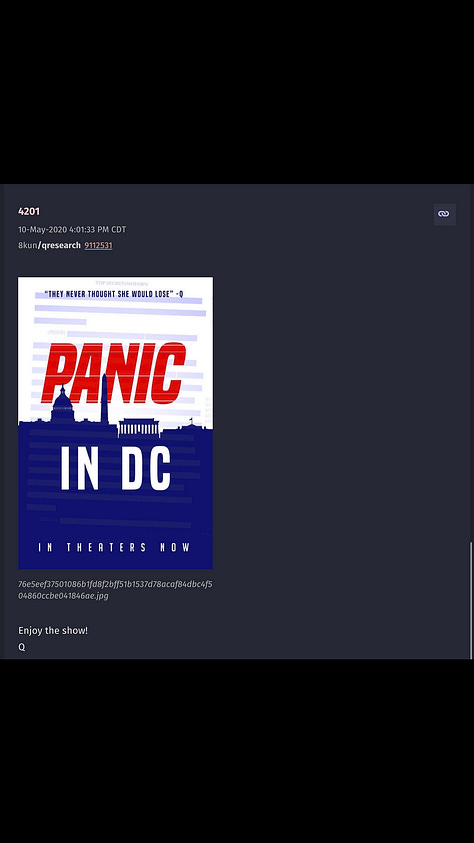Viewport: 474px width, 843px height.
Task: Click the vertical scrollbar thumb on right edge
Action: [x=471, y=600]
